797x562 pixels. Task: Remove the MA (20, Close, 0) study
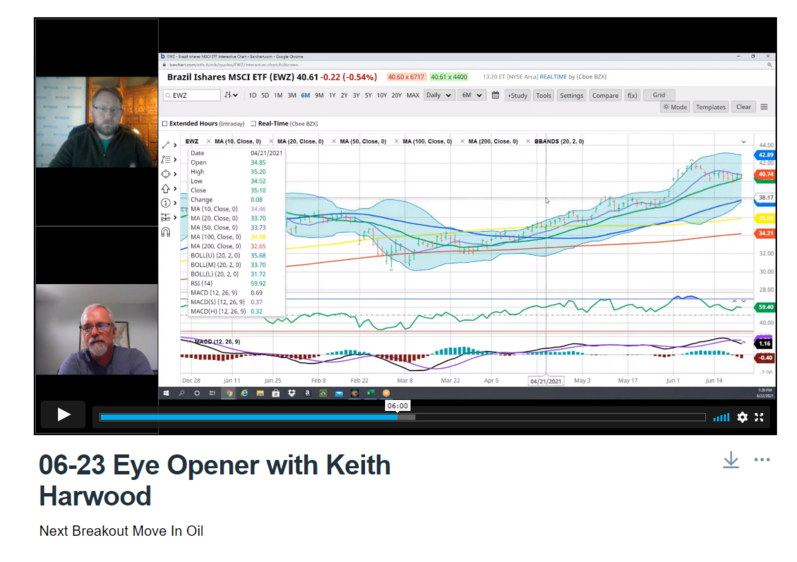point(271,141)
